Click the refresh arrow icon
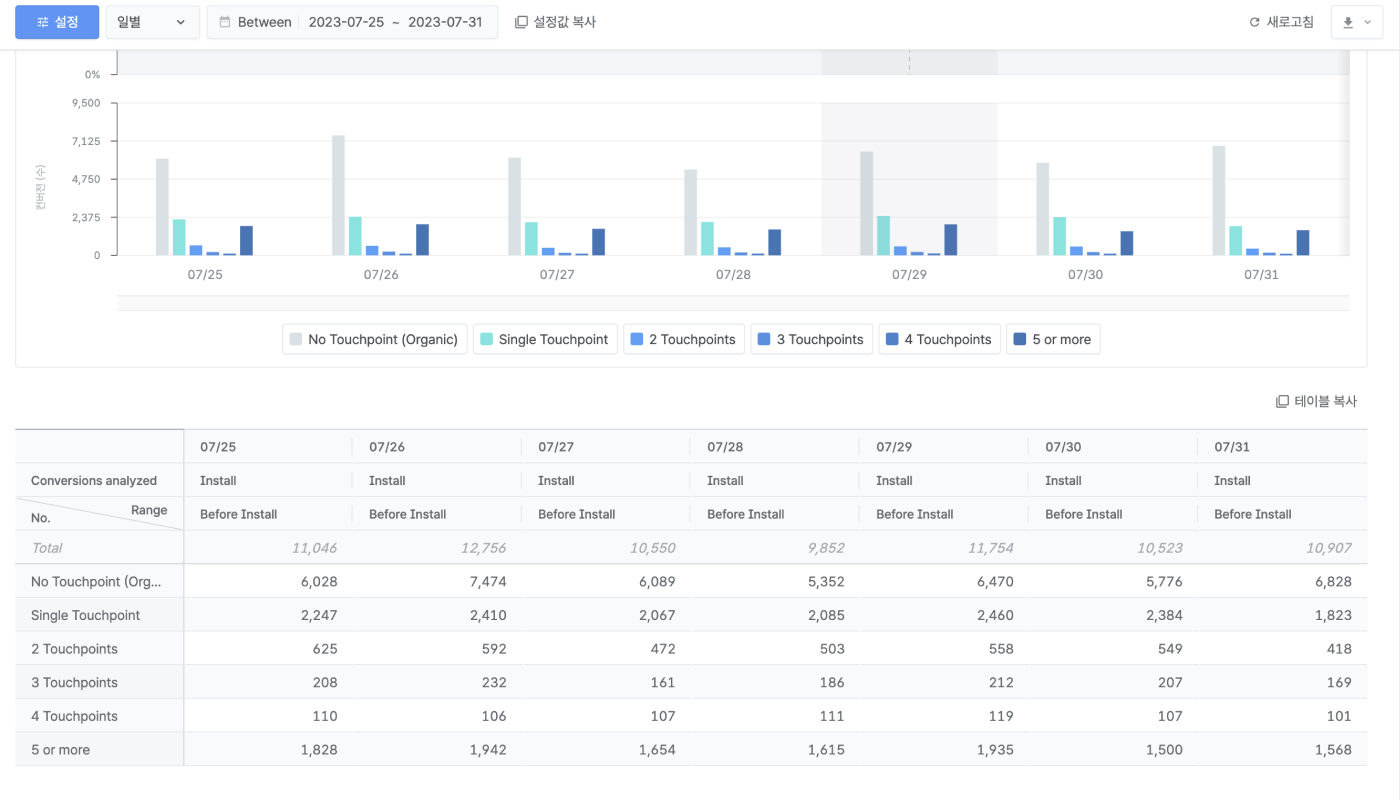 (x=1255, y=22)
